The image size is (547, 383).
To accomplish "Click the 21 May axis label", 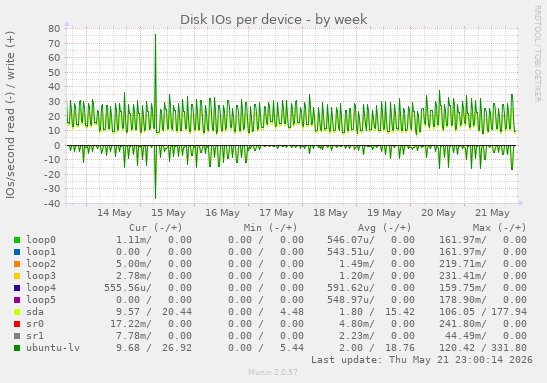I will (493, 213).
